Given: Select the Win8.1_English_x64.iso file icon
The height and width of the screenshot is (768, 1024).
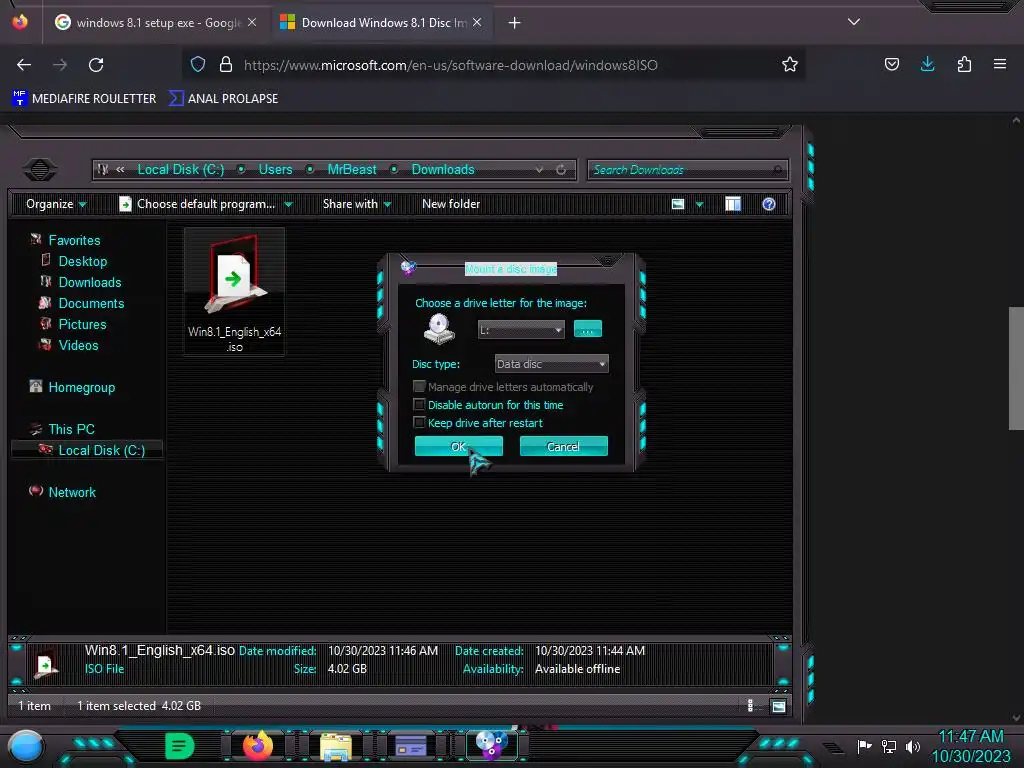Looking at the screenshot, I should 234,291.
